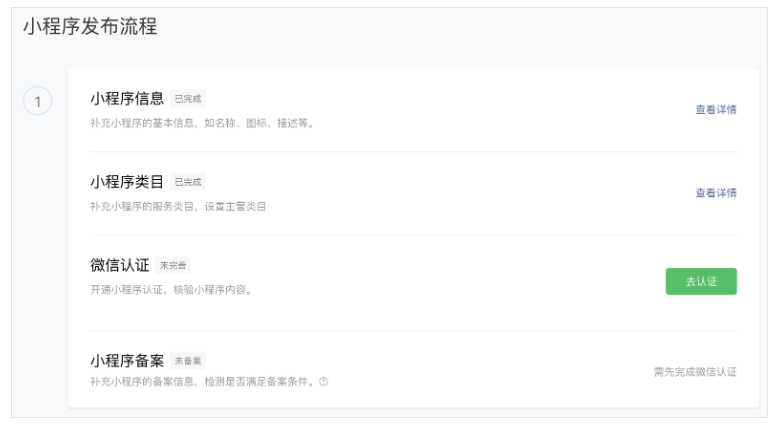This screenshot has height=436, width=782.
Task: Click the 小程序备案 heading
Action: [x=127, y=360]
